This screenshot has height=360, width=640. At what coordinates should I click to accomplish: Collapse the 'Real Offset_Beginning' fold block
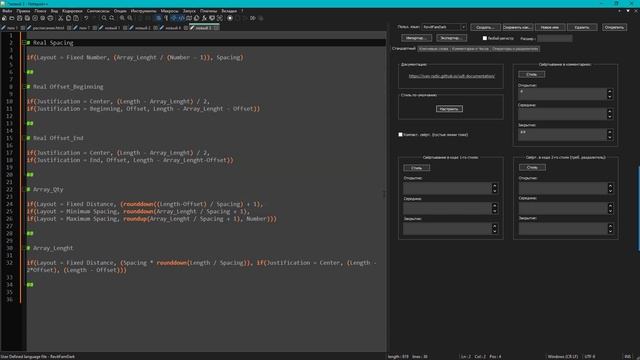[24, 87]
